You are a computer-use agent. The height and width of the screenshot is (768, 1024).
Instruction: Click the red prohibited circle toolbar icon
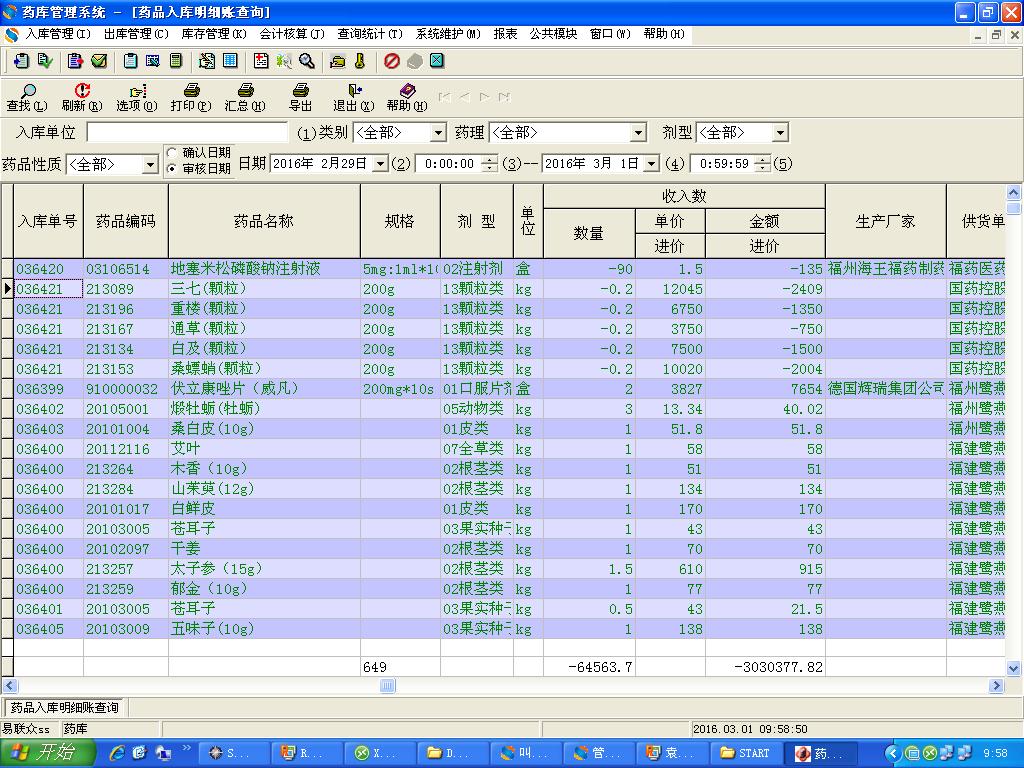point(391,61)
